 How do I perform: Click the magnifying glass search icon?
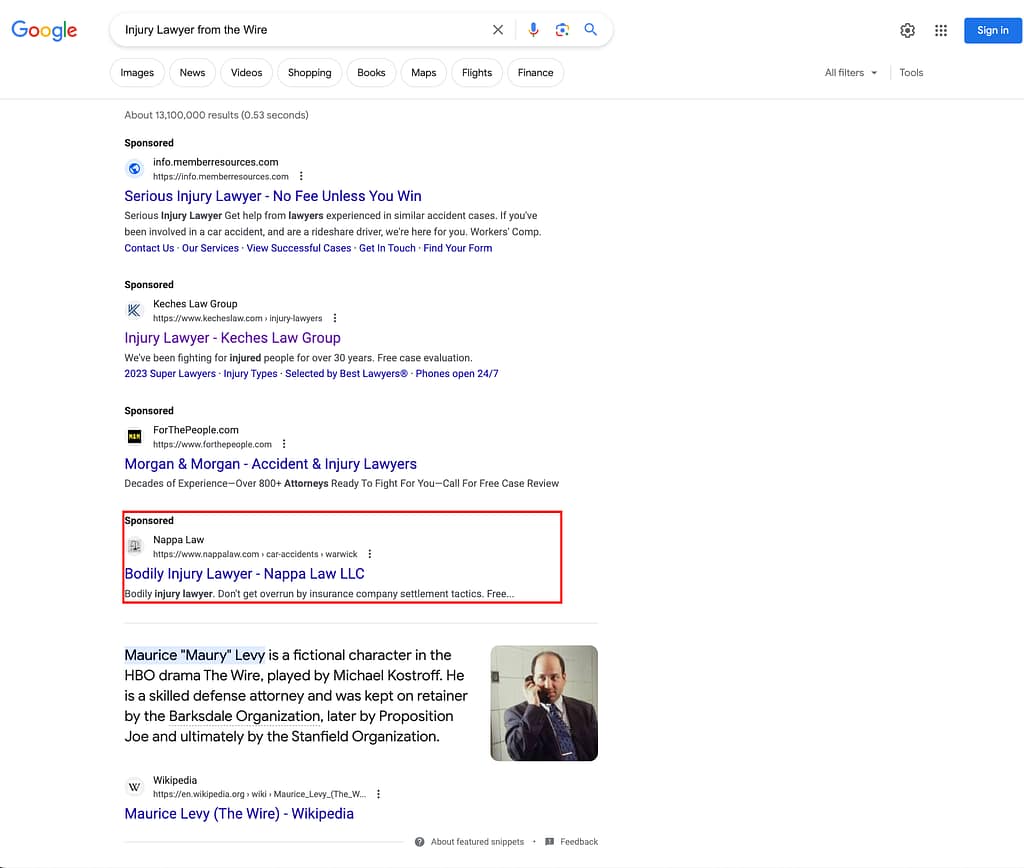(590, 29)
